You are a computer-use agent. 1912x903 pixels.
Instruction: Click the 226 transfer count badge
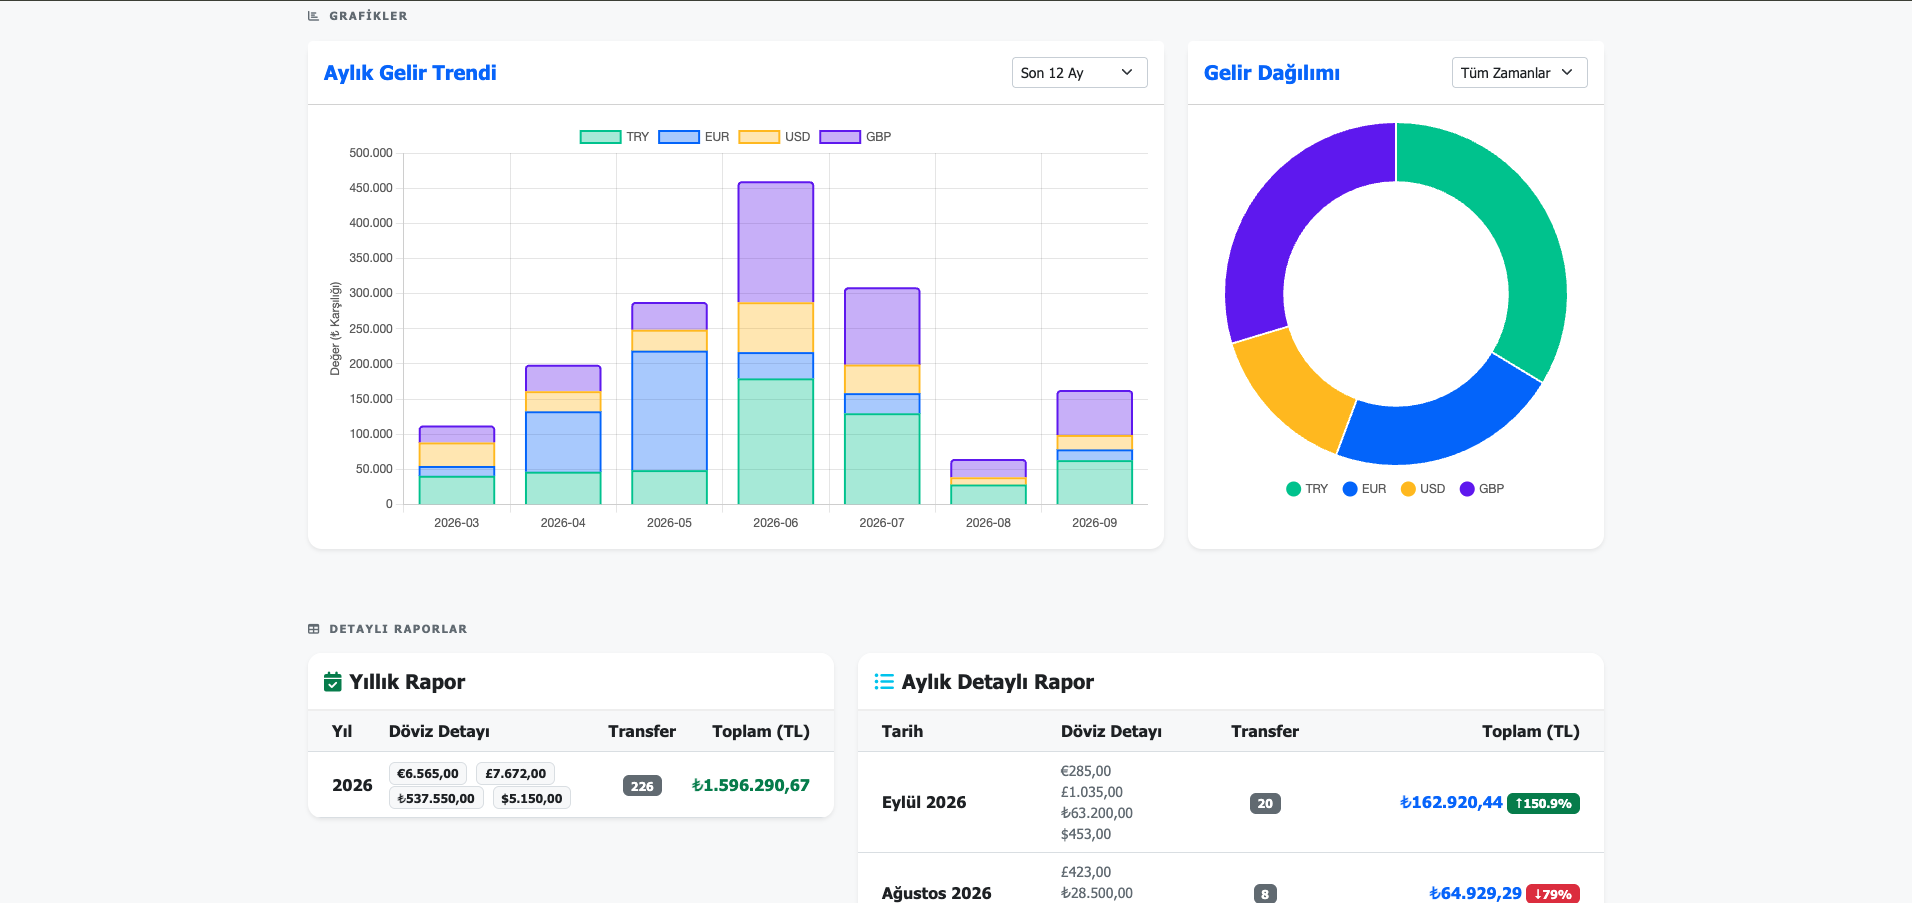(x=642, y=786)
